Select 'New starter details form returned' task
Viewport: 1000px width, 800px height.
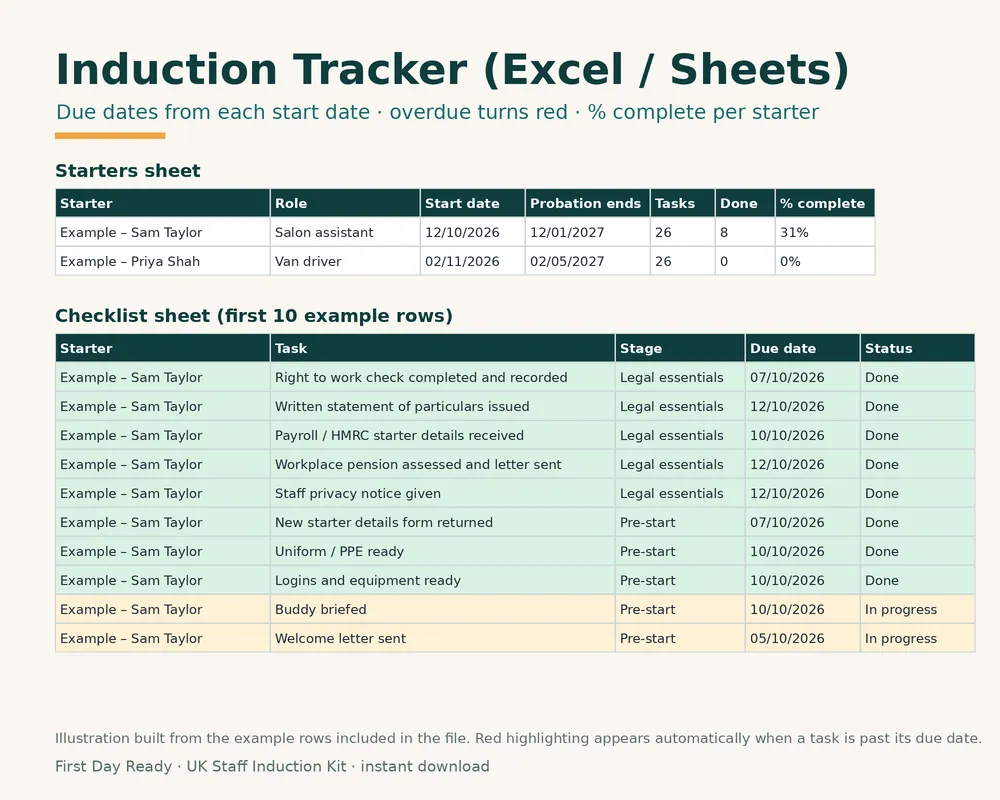click(x=443, y=522)
